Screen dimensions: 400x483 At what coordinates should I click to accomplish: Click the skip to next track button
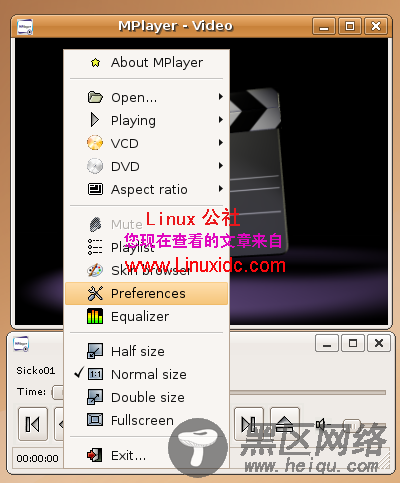pyautogui.click(x=249, y=424)
